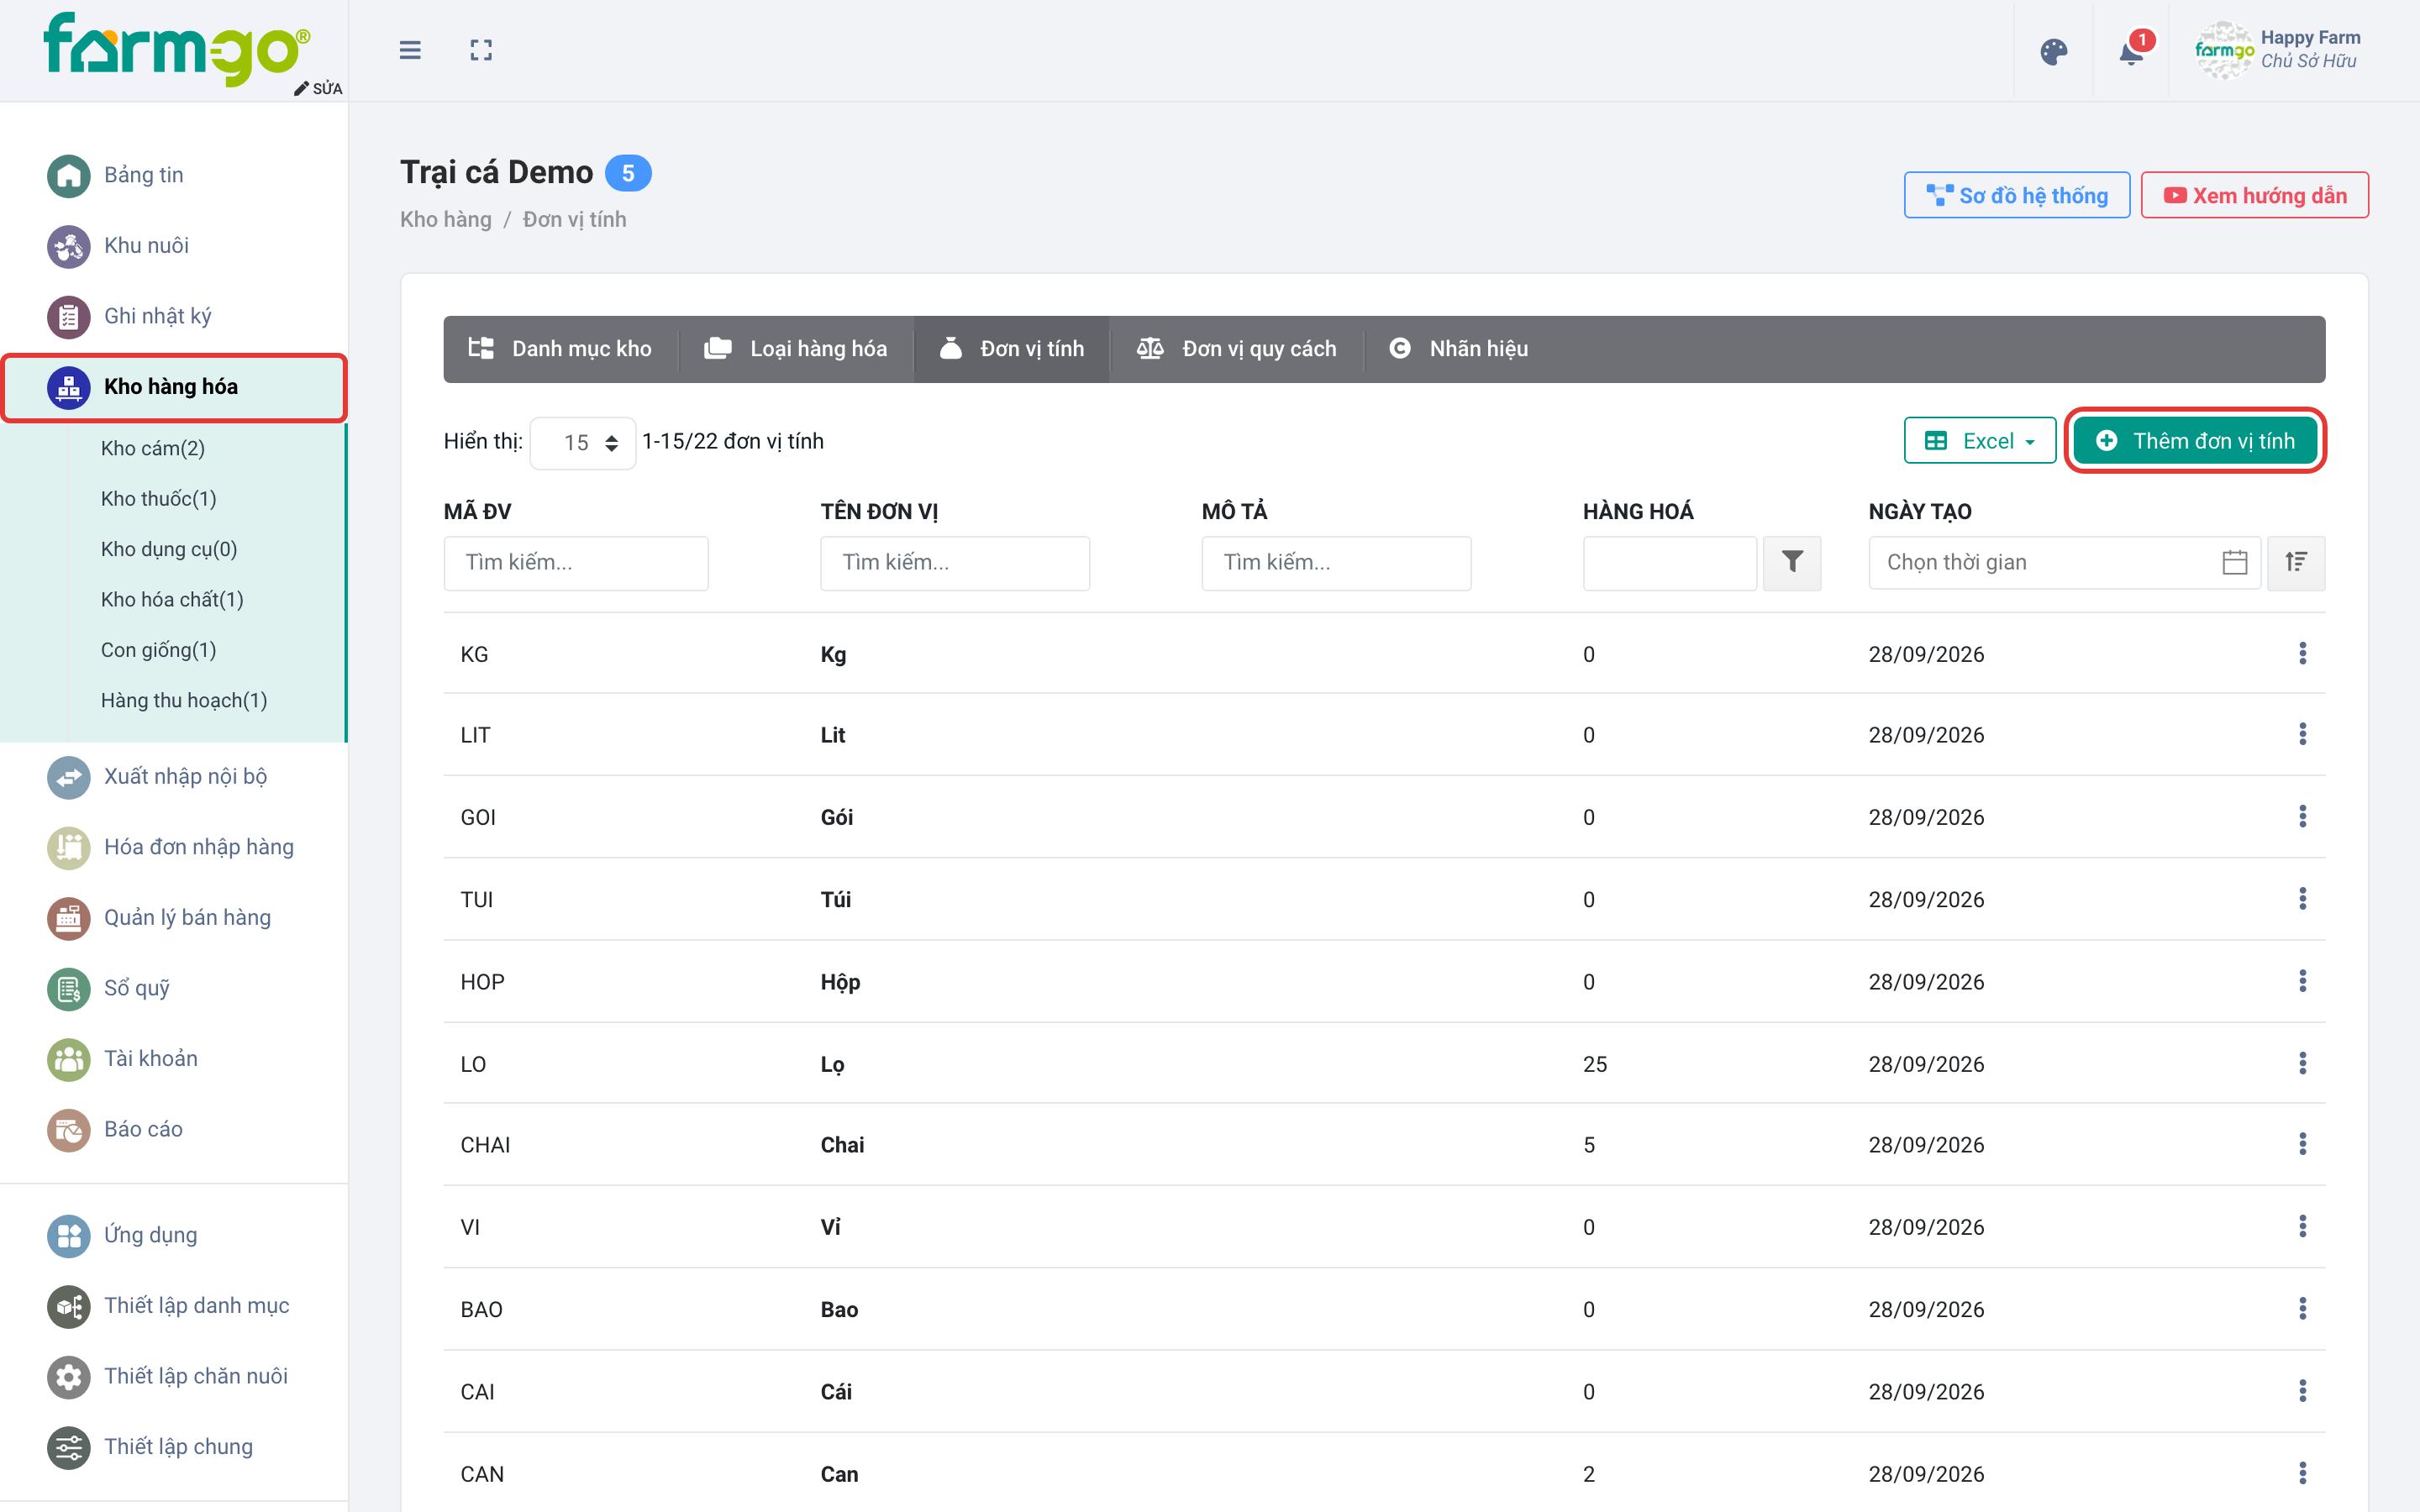Click Xem hướng dẫn video button
The height and width of the screenshot is (1512, 2420).
[2254, 196]
